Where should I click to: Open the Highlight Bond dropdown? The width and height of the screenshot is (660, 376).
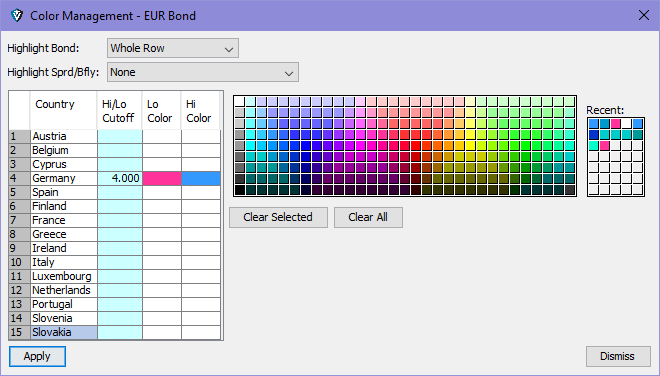[x=173, y=48]
